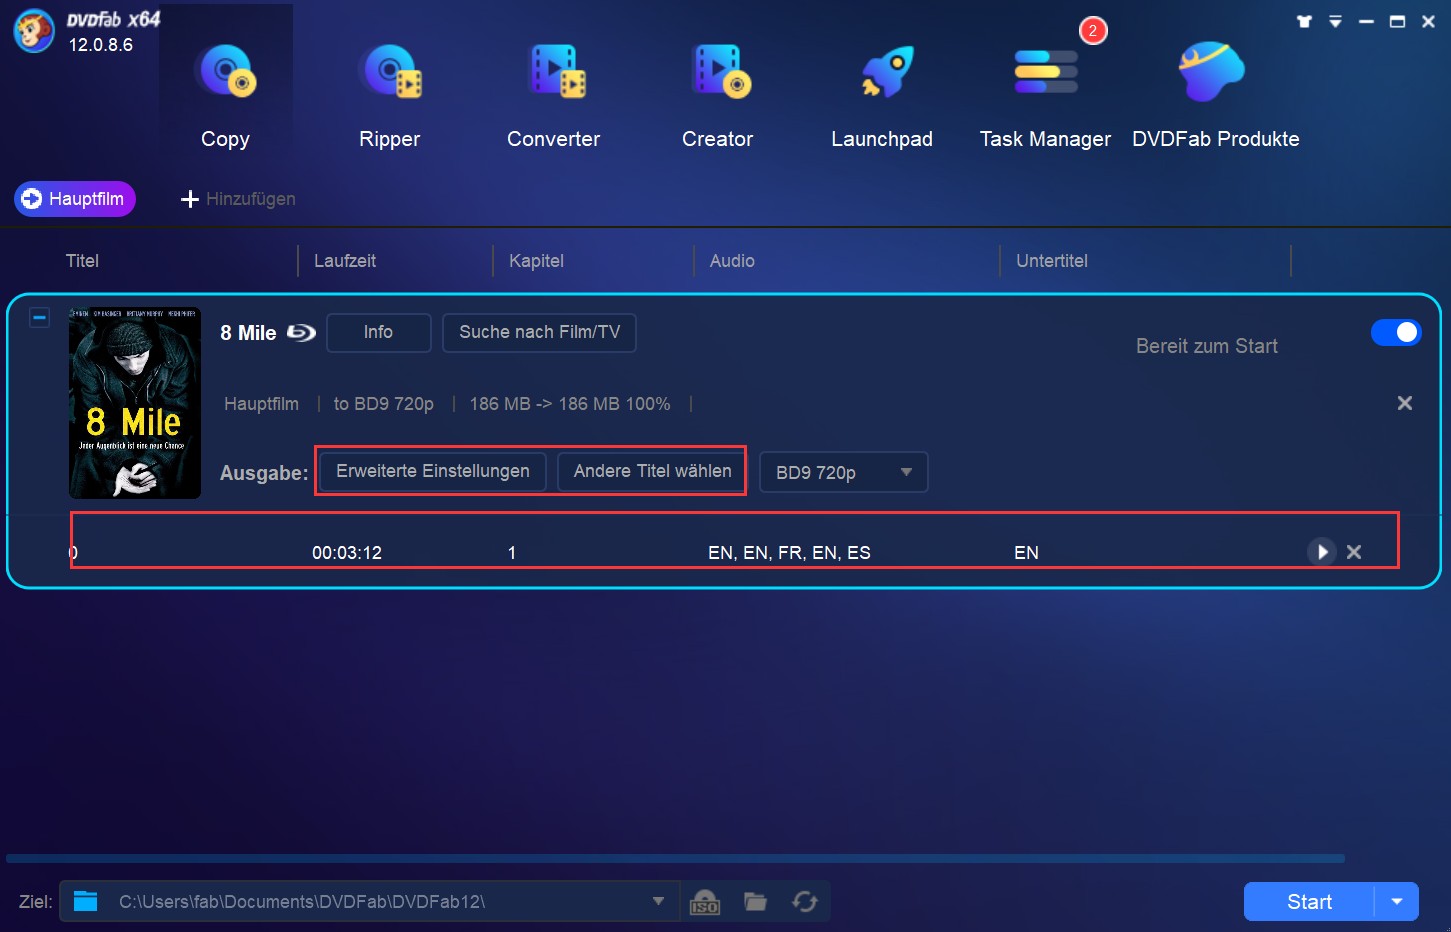Viewport: 1451px width, 932px height.
Task: Click the 186 MB -> 186 MB 100% size text
Action: tap(570, 404)
